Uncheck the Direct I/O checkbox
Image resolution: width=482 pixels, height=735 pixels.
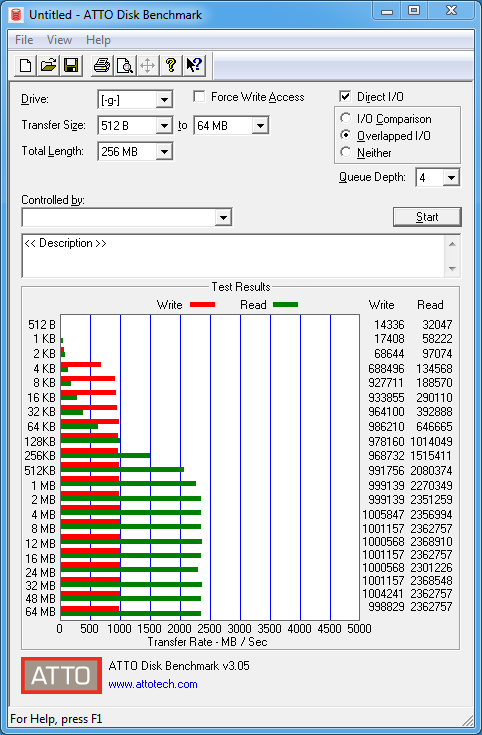345,97
